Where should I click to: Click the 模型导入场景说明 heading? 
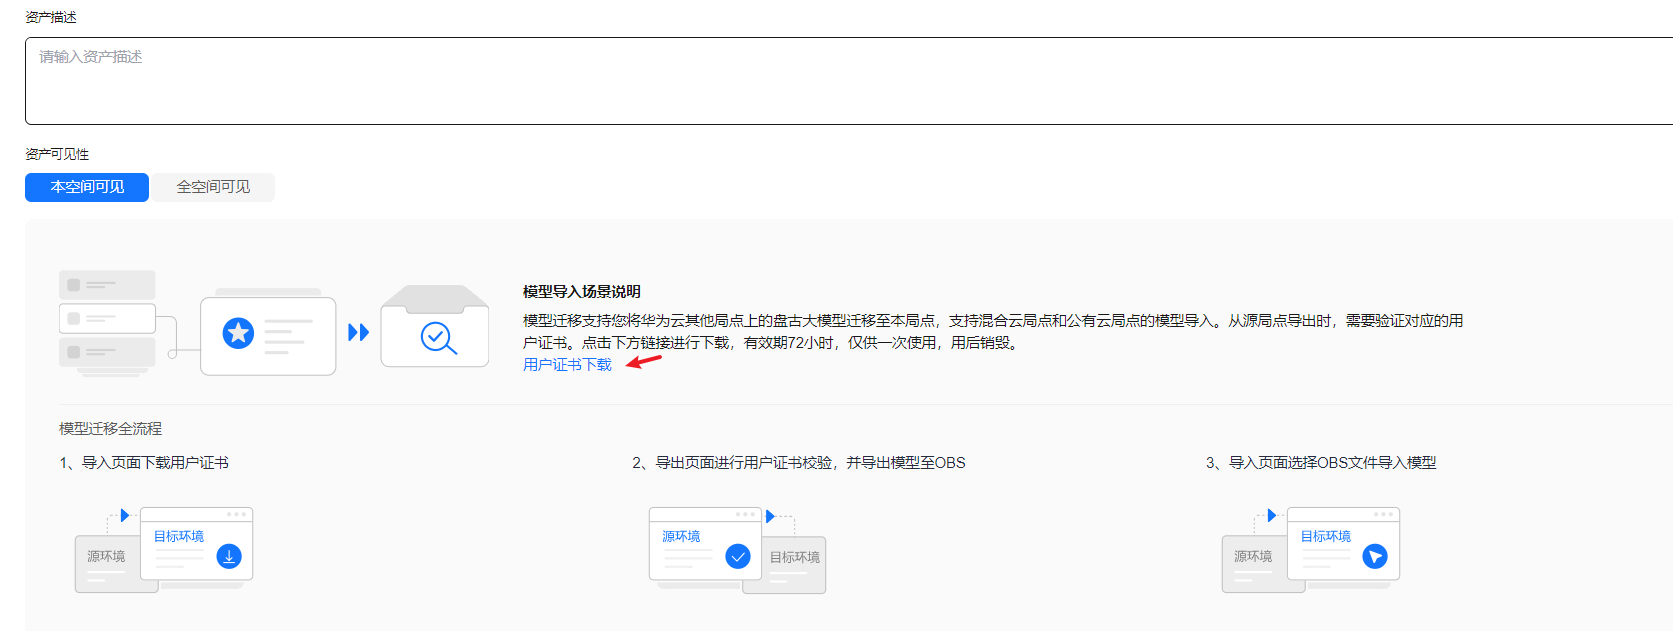pyautogui.click(x=582, y=292)
